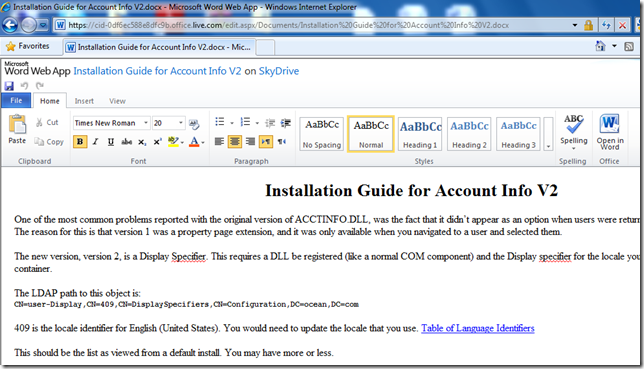Go to SkyDrive link
The width and height of the screenshot is (644, 369).
[x=279, y=71]
